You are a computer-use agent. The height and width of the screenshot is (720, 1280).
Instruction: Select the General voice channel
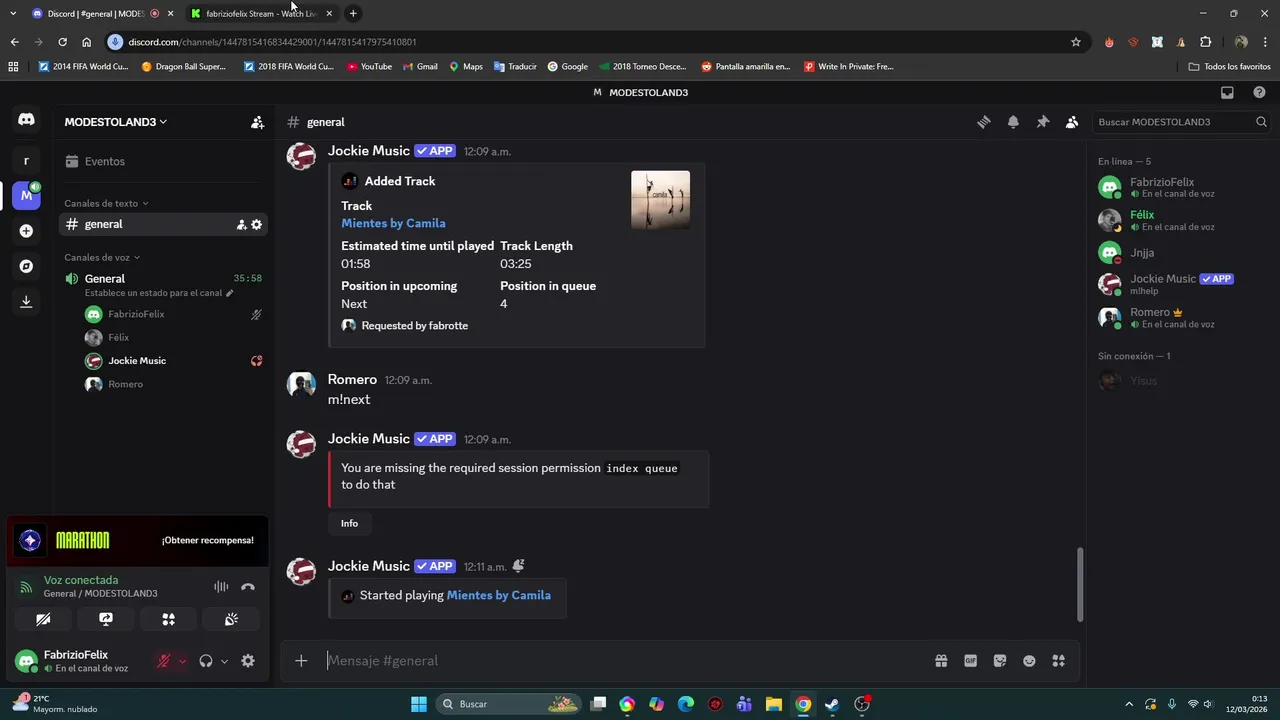click(x=163, y=278)
